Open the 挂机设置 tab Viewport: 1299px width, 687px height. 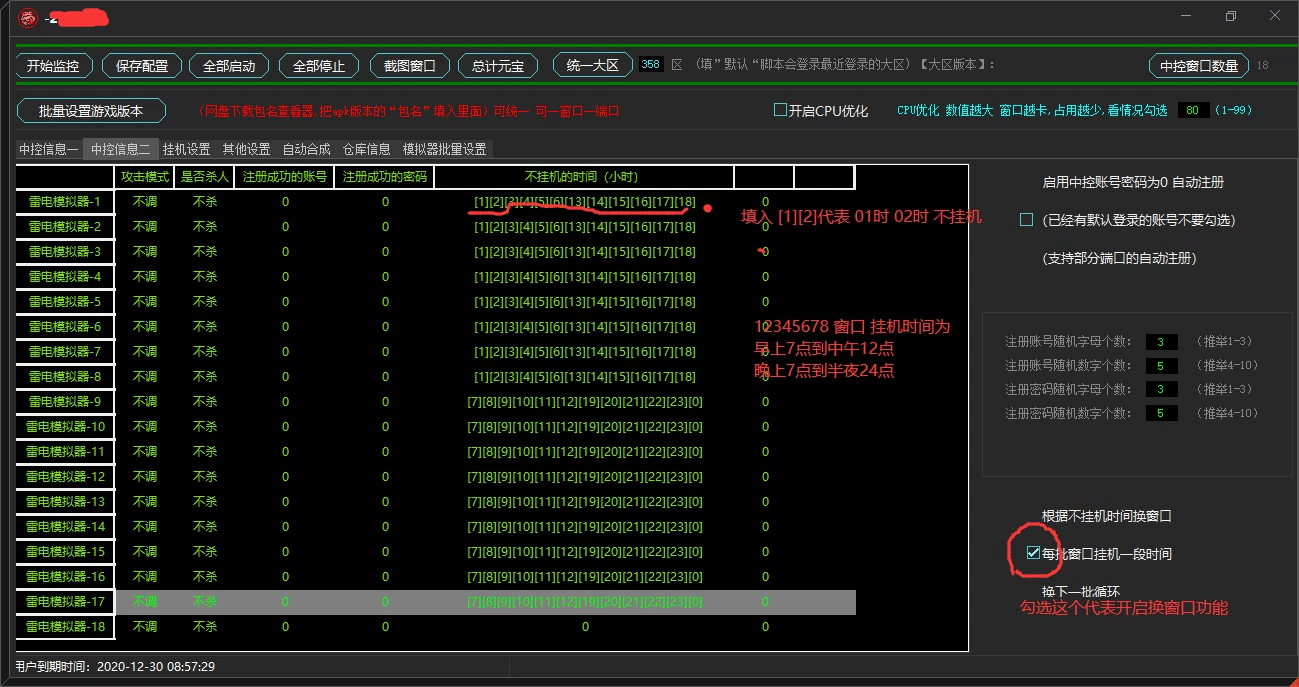187,149
